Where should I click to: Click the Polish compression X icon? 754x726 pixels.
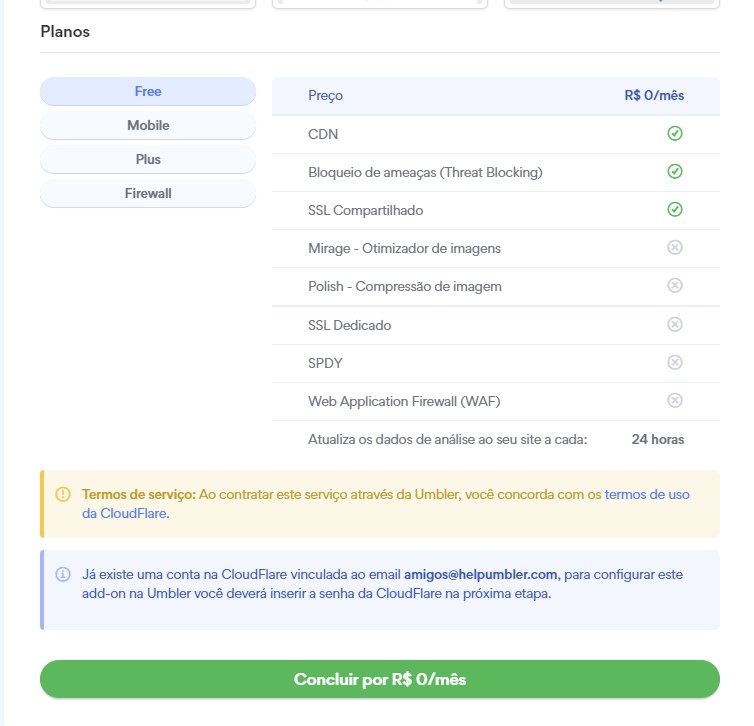pos(675,286)
